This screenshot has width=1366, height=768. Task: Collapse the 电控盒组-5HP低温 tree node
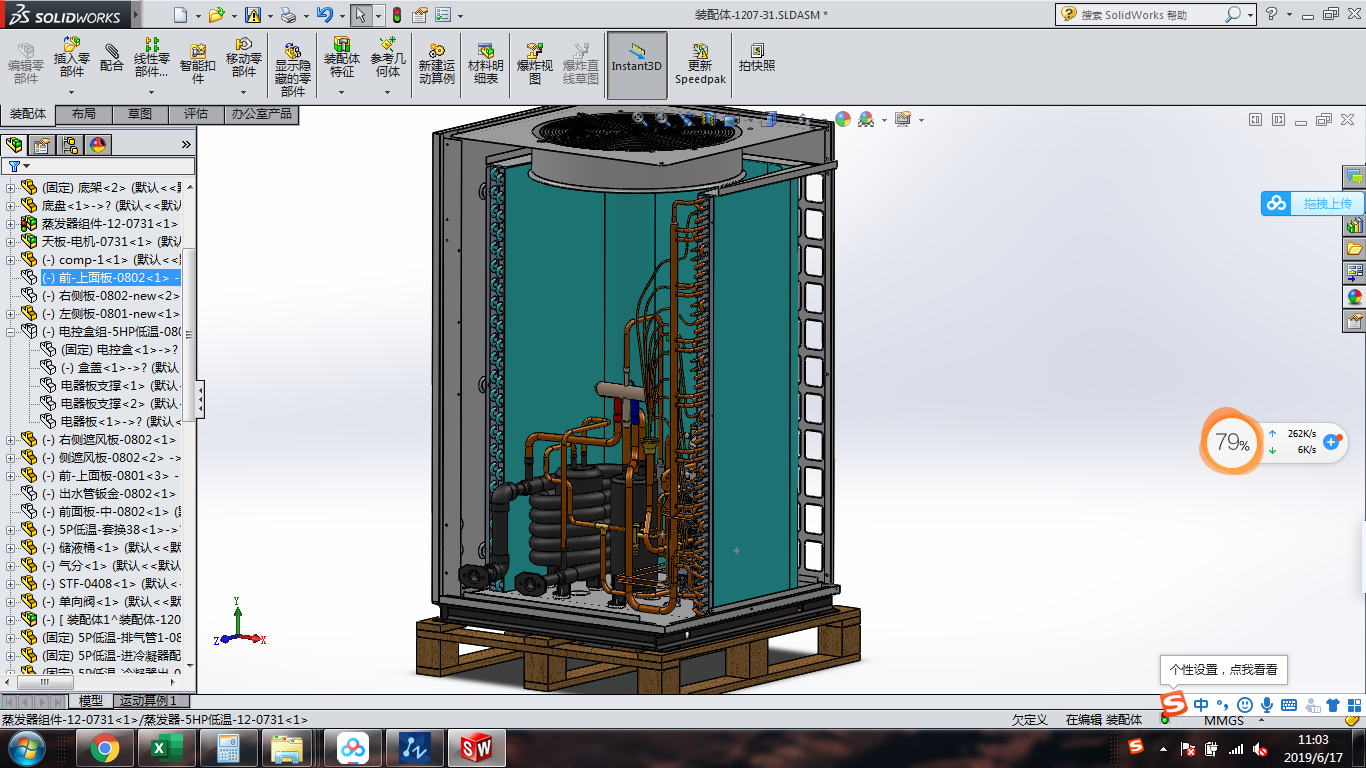tap(11, 332)
